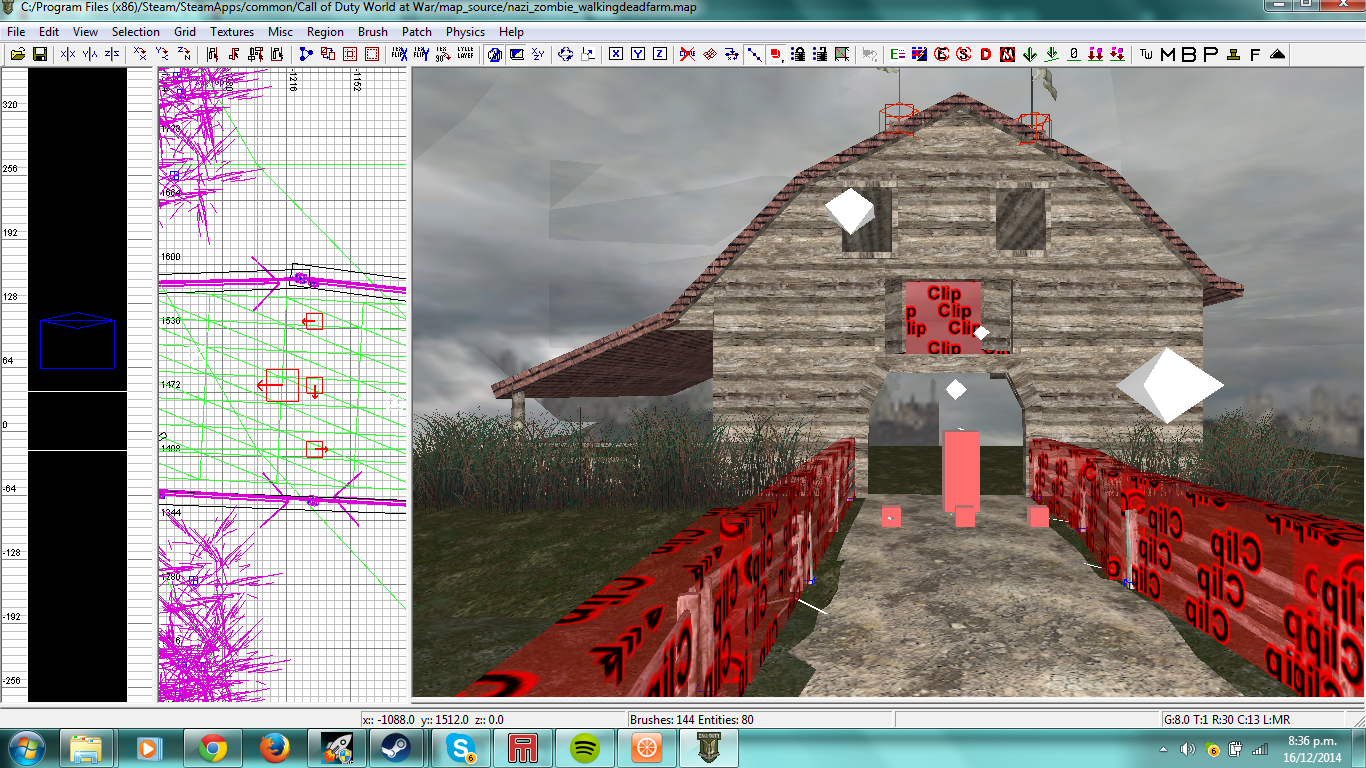
Task: Click the Tex Flip X icon
Action: coord(399,53)
